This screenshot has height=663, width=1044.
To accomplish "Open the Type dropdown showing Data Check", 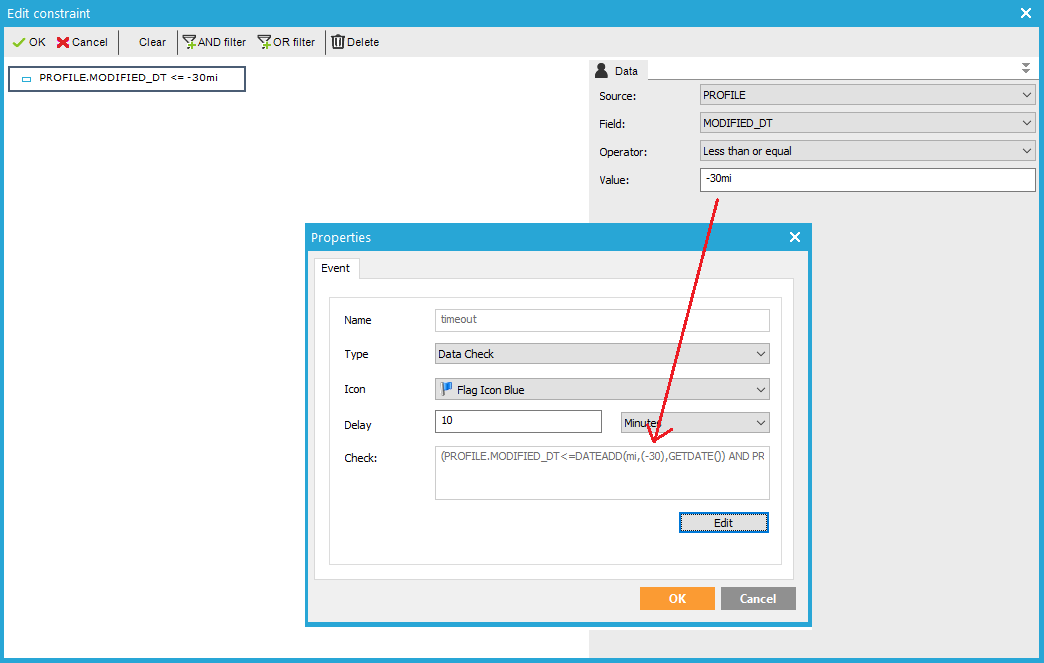I will coord(602,354).
